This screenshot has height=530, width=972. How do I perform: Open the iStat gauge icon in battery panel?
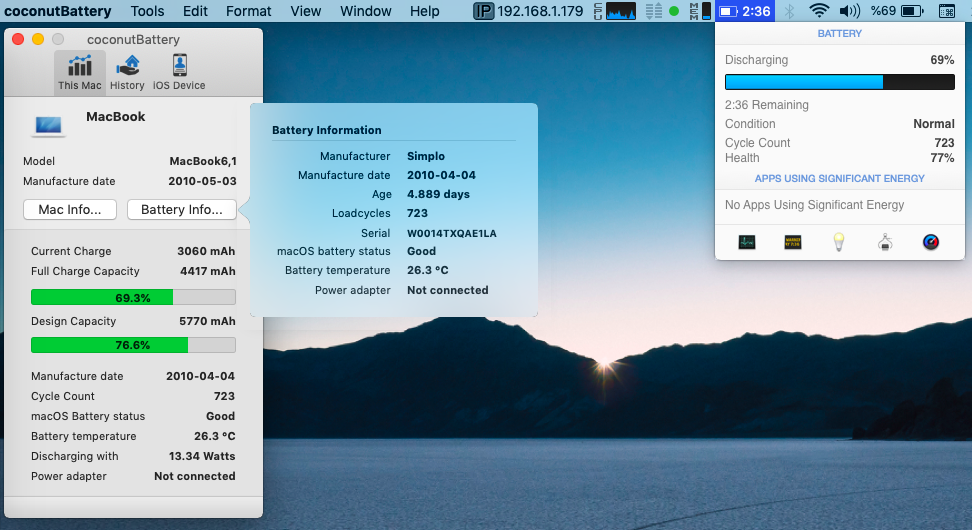click(x=930, y=242)
